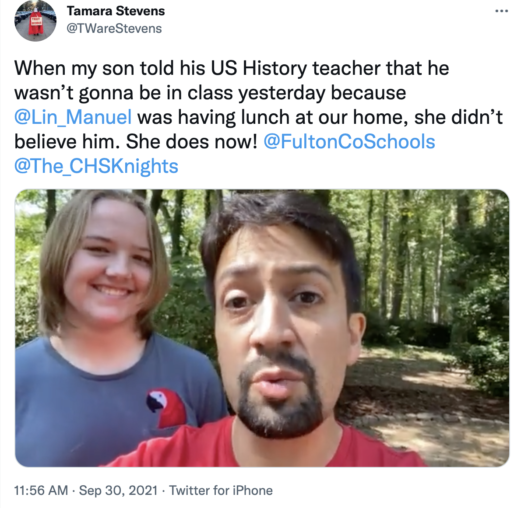
Task: Select the Sep 30, 2021 date
Action: click(118, 490)
